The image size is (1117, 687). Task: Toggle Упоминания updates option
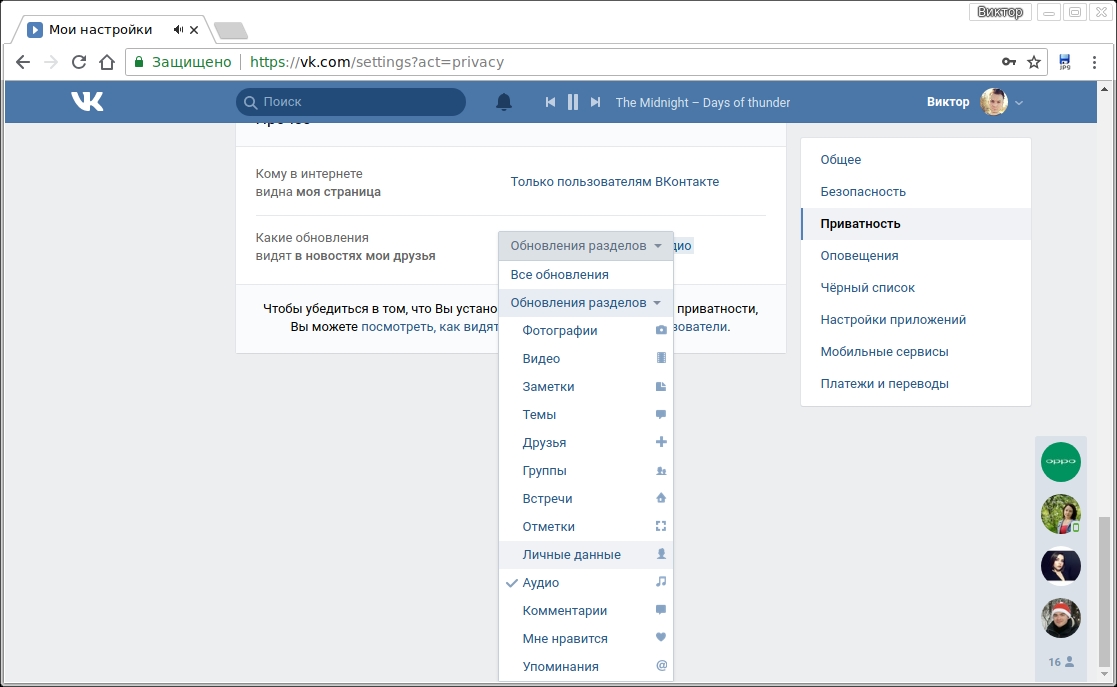[x=586, y=666]
